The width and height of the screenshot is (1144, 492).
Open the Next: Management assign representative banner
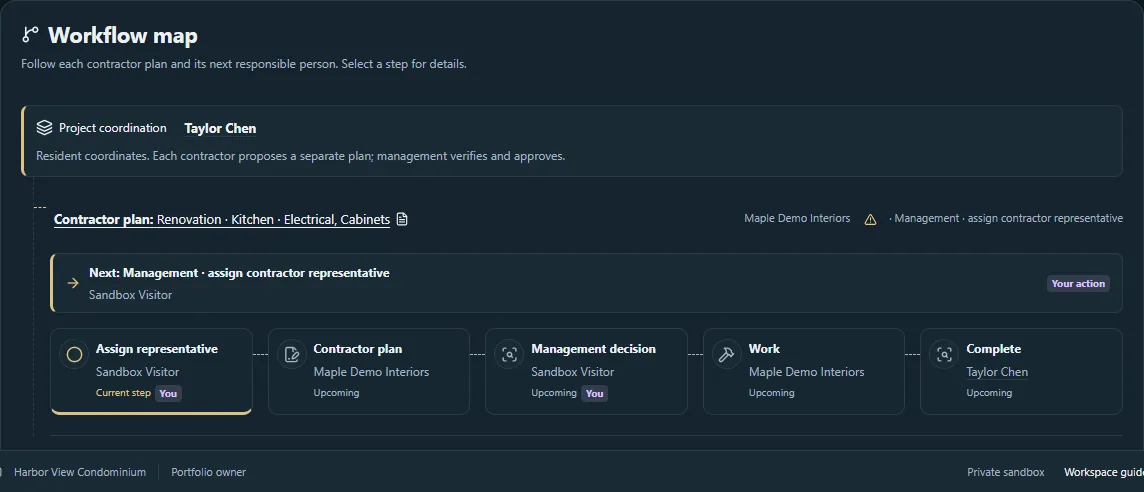(x=586, y=283)
